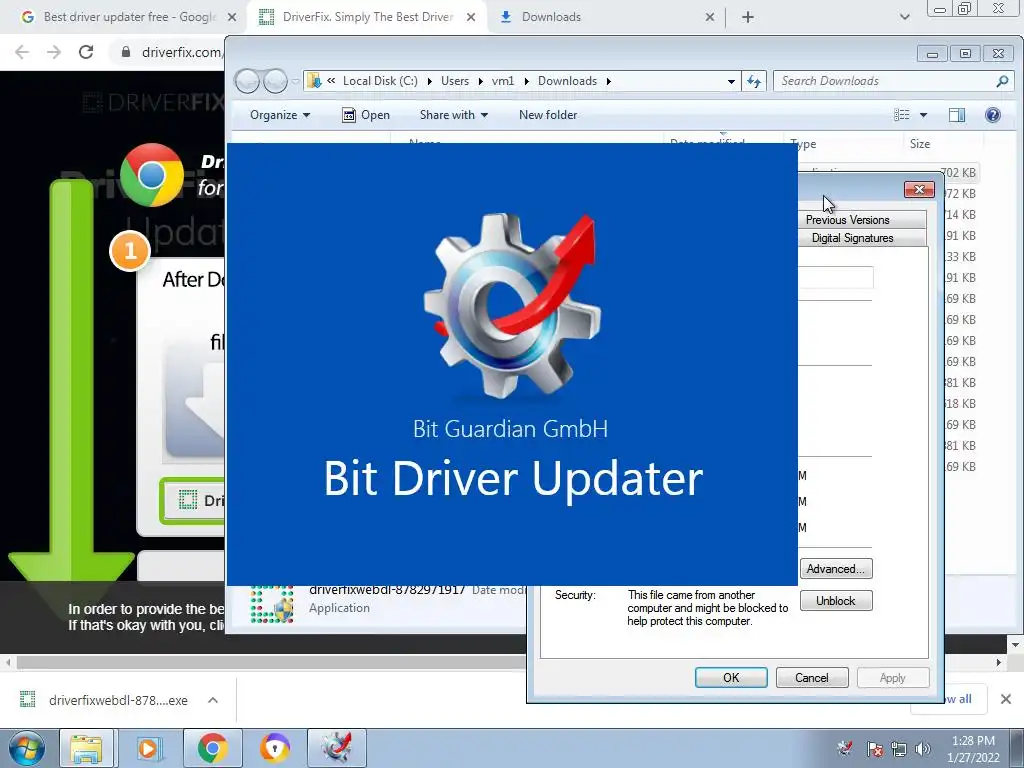Click the Size column header
This screenshot has height=768, width=1024.
click(920, 144)
